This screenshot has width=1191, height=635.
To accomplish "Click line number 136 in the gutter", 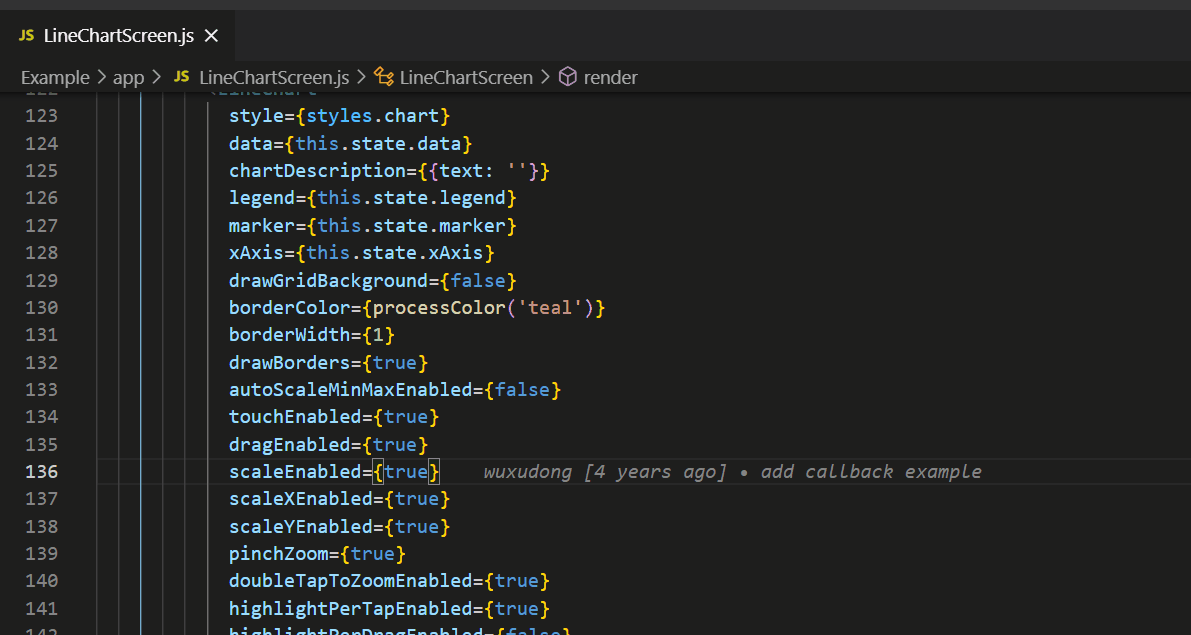I will [x=40, y=471].
